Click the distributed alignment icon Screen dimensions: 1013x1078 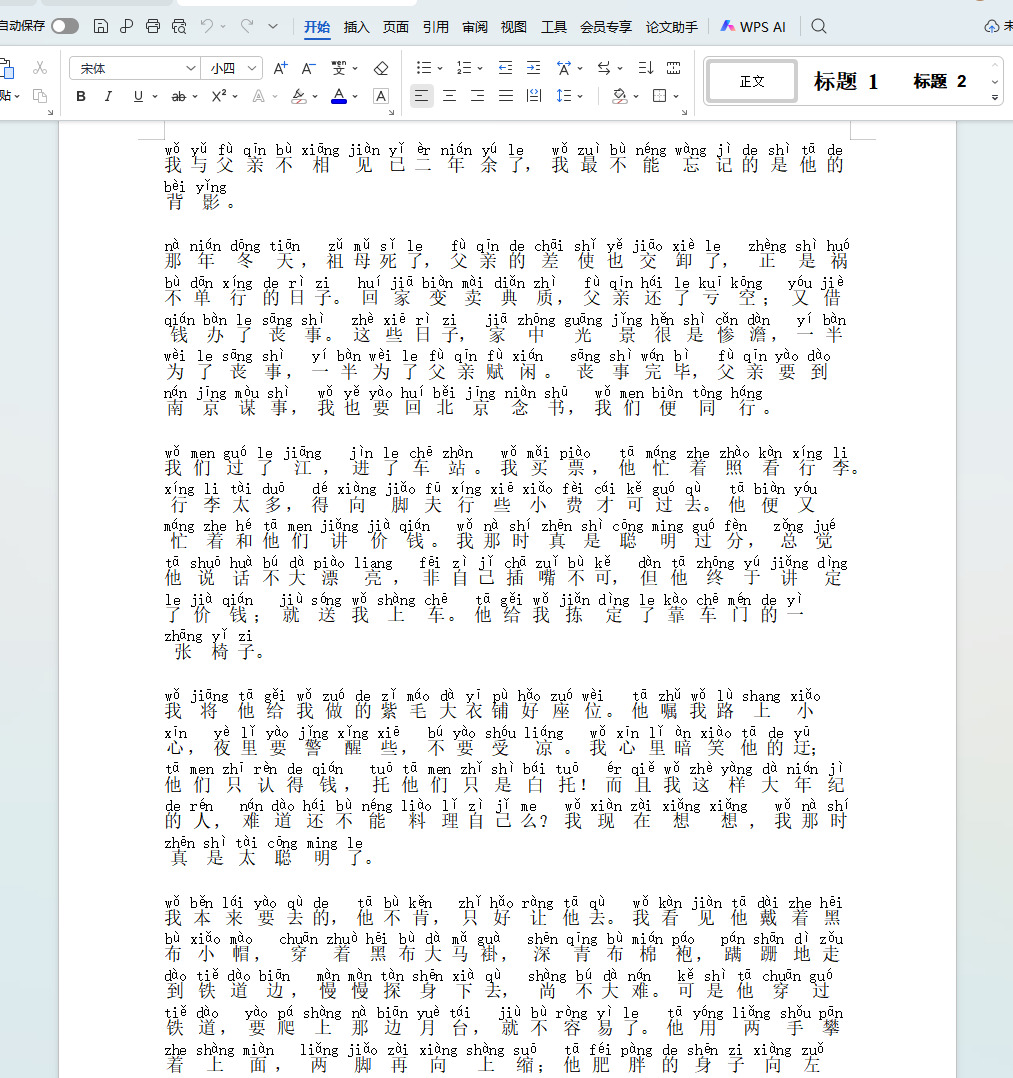(x=534, y=96)
